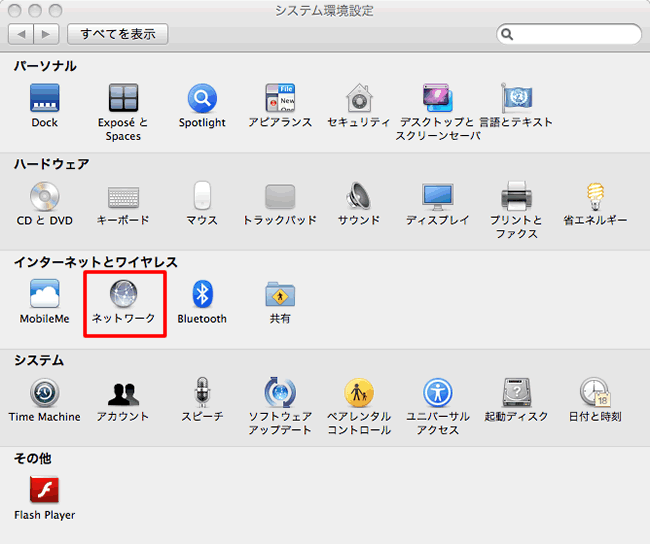Click the システム section heading
The width and height of the screenshot is (650, 544).
pos(39,360)
